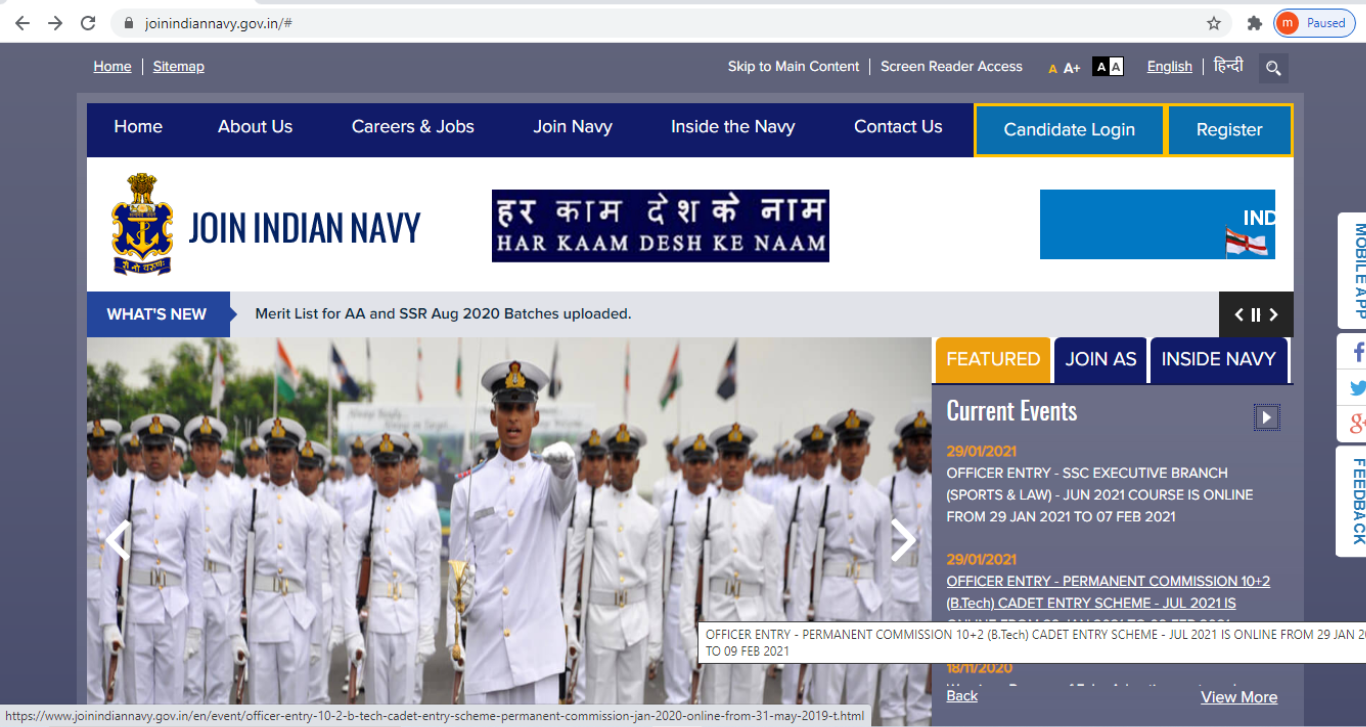Open the FEEDBACK side tab
The width and height of the screenshot is (1366, 727).
[x=1352, y=501]
